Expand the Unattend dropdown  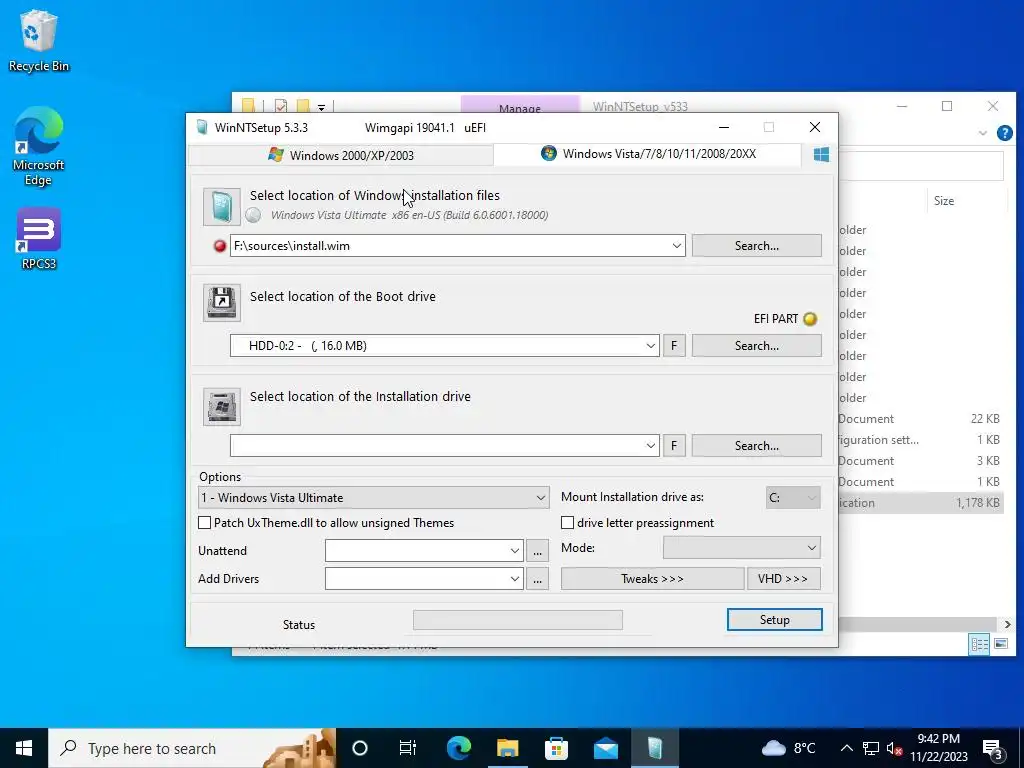[515, 551]
